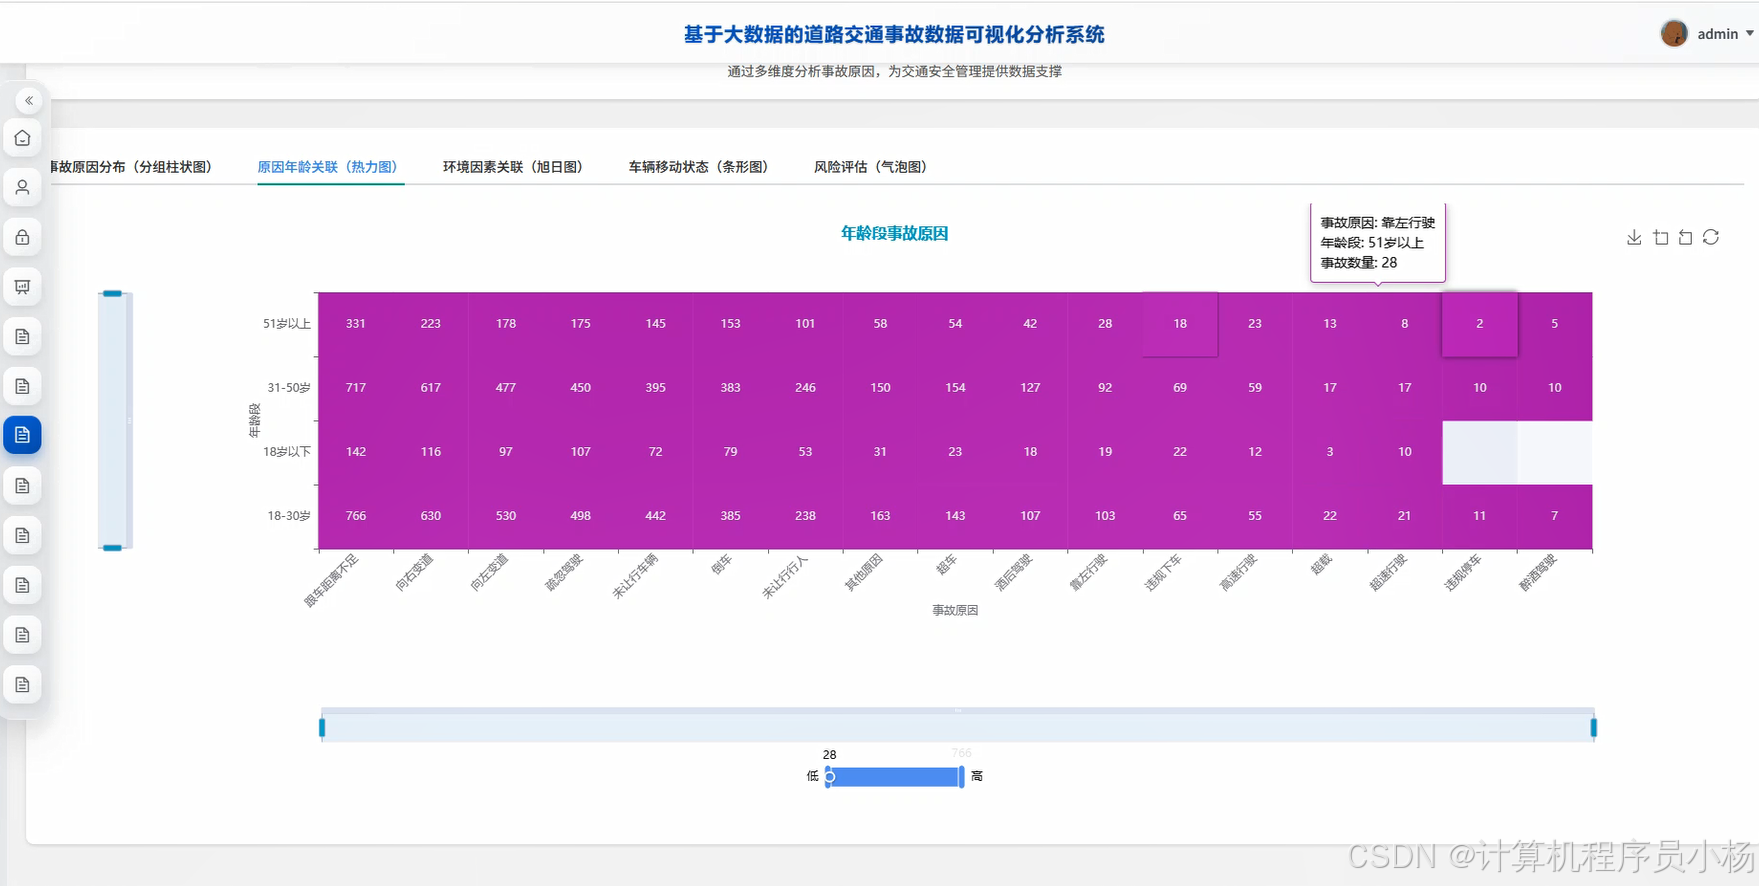Click the 51岁以上 age group axis label
Viewport: 1759px width, 886px height.
coord(287,324)
